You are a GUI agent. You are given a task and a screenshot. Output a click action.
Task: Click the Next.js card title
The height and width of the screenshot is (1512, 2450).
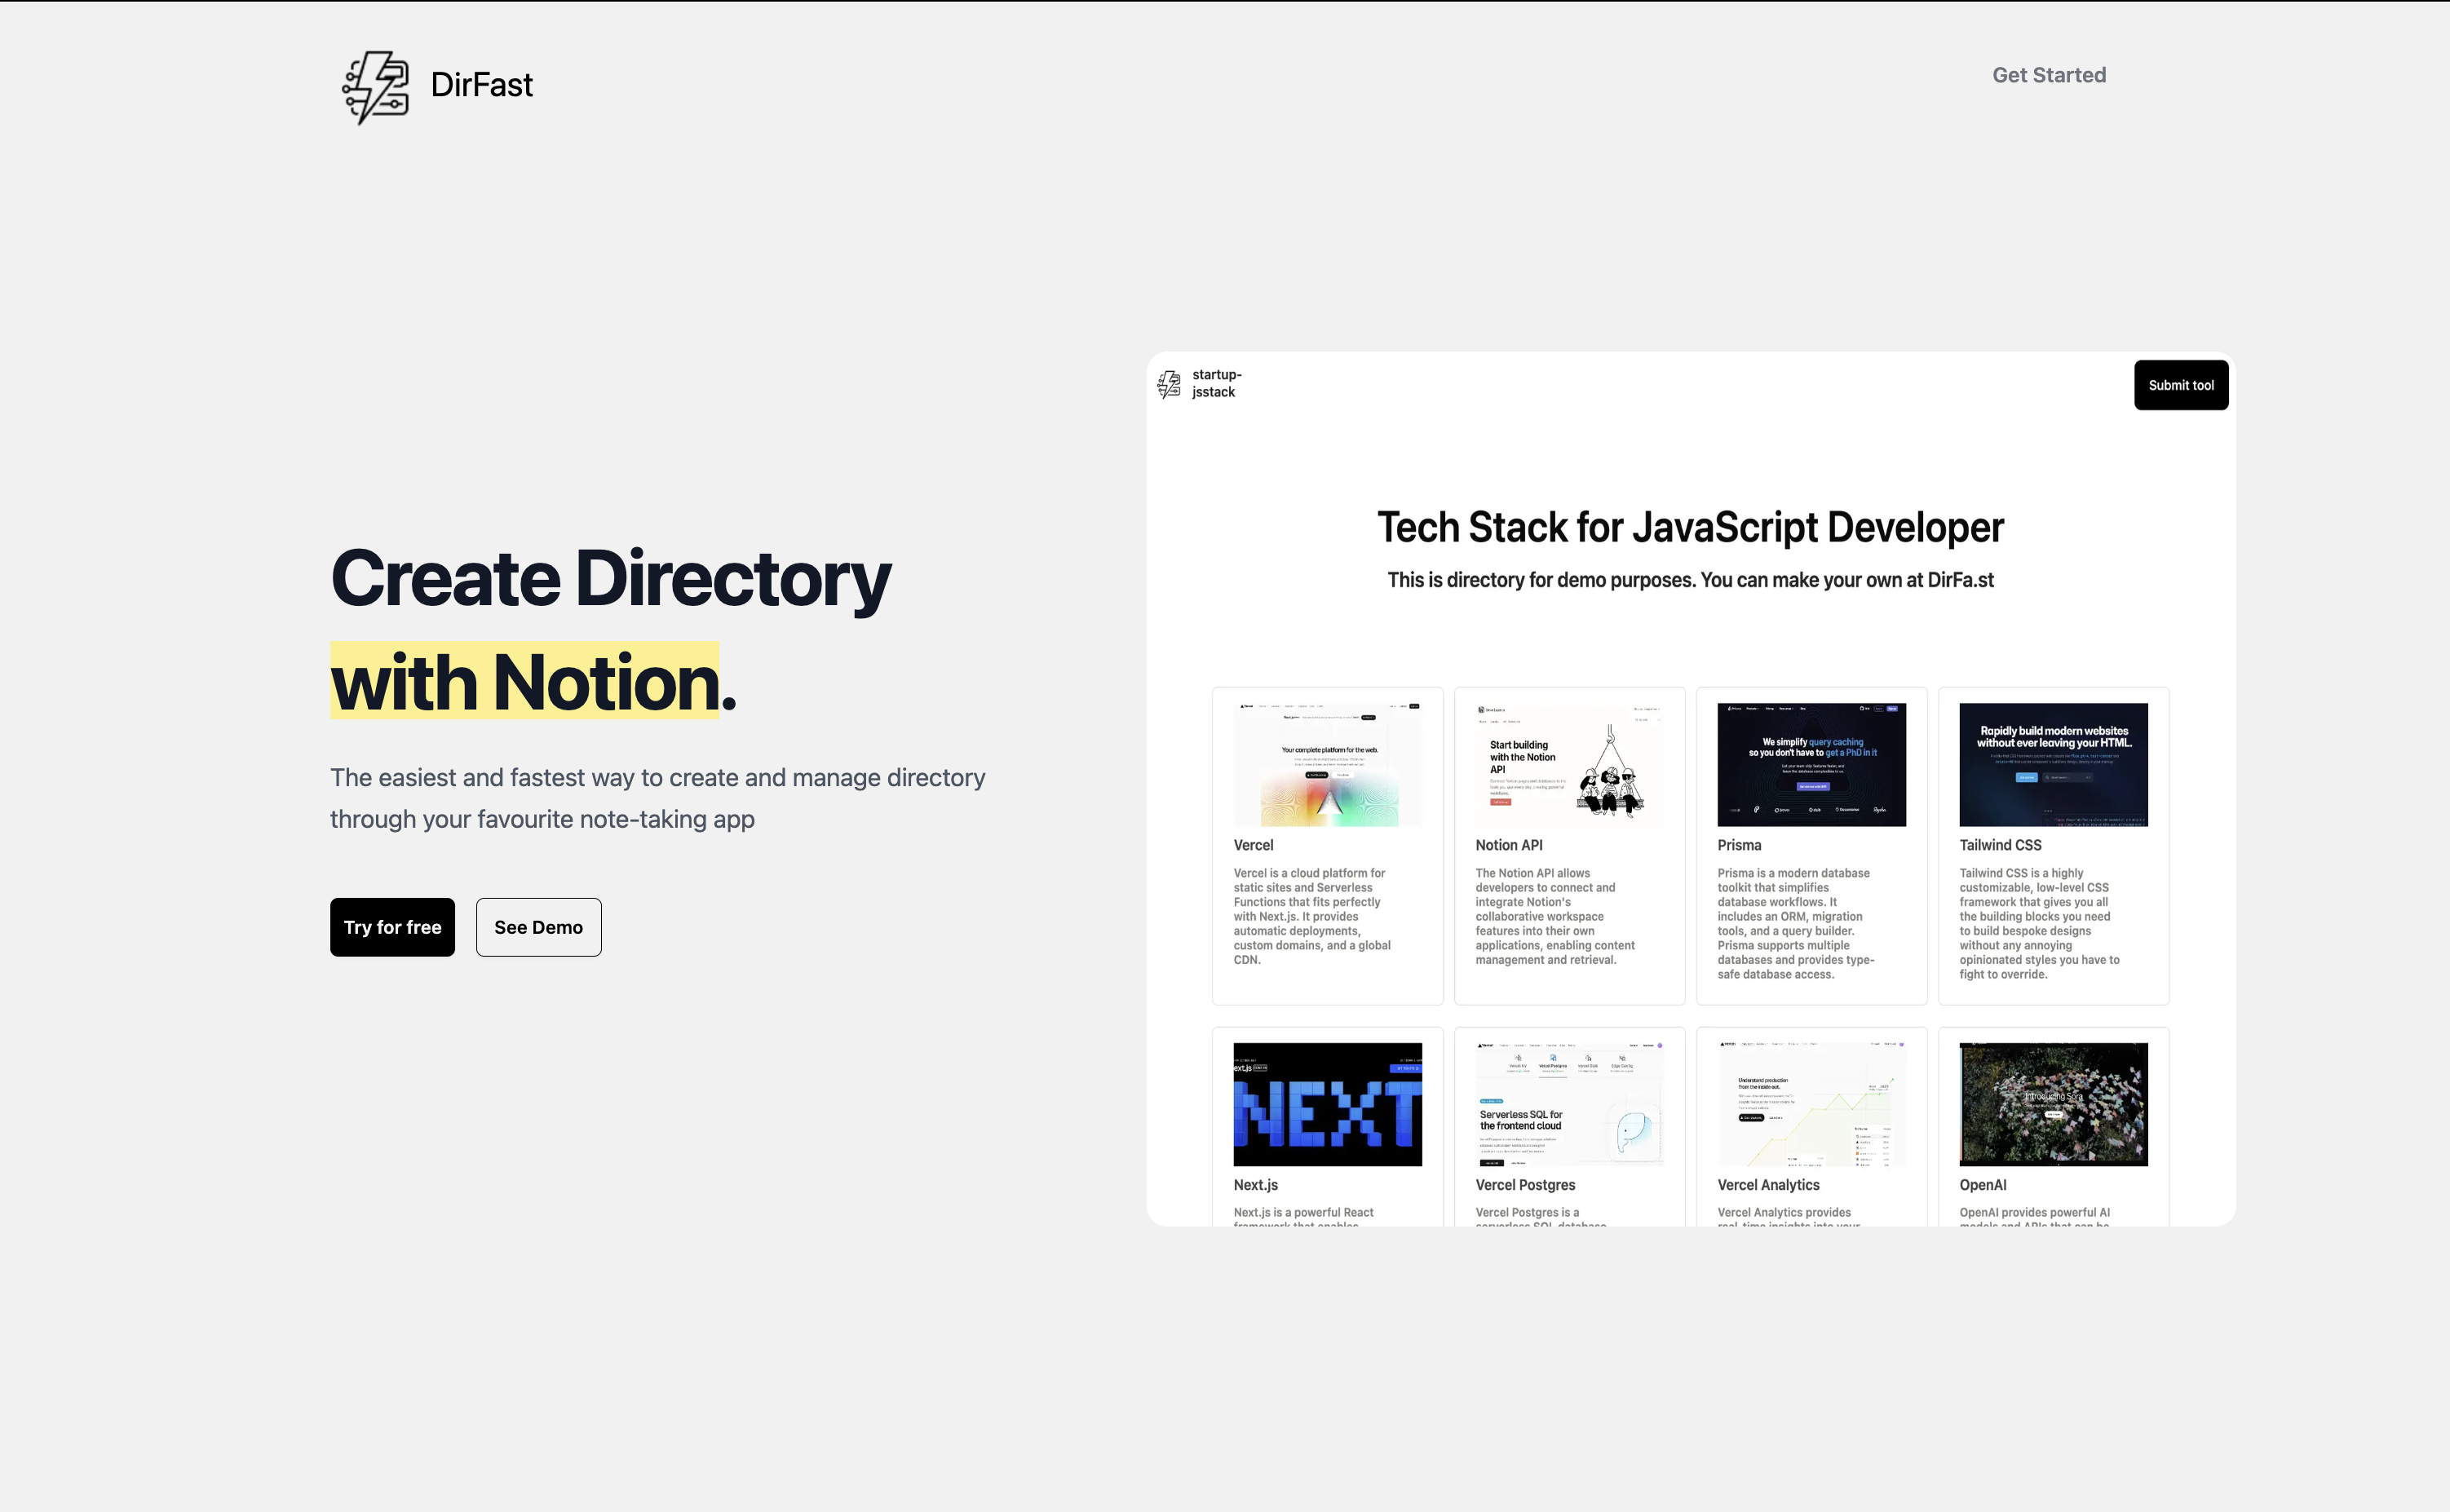(x=1255, y=1185)
